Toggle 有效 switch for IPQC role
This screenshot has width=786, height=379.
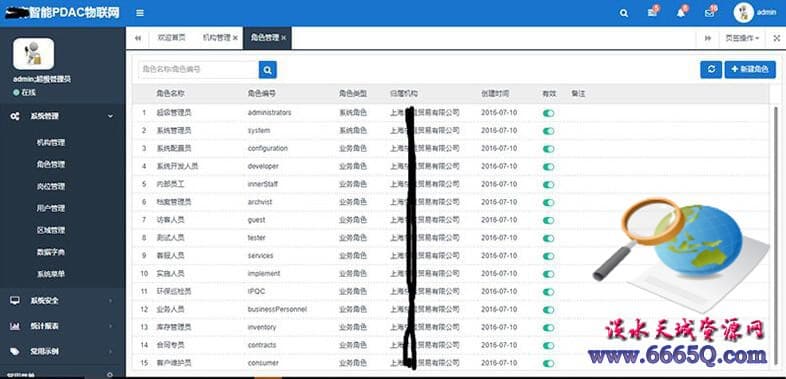[548, 292]
